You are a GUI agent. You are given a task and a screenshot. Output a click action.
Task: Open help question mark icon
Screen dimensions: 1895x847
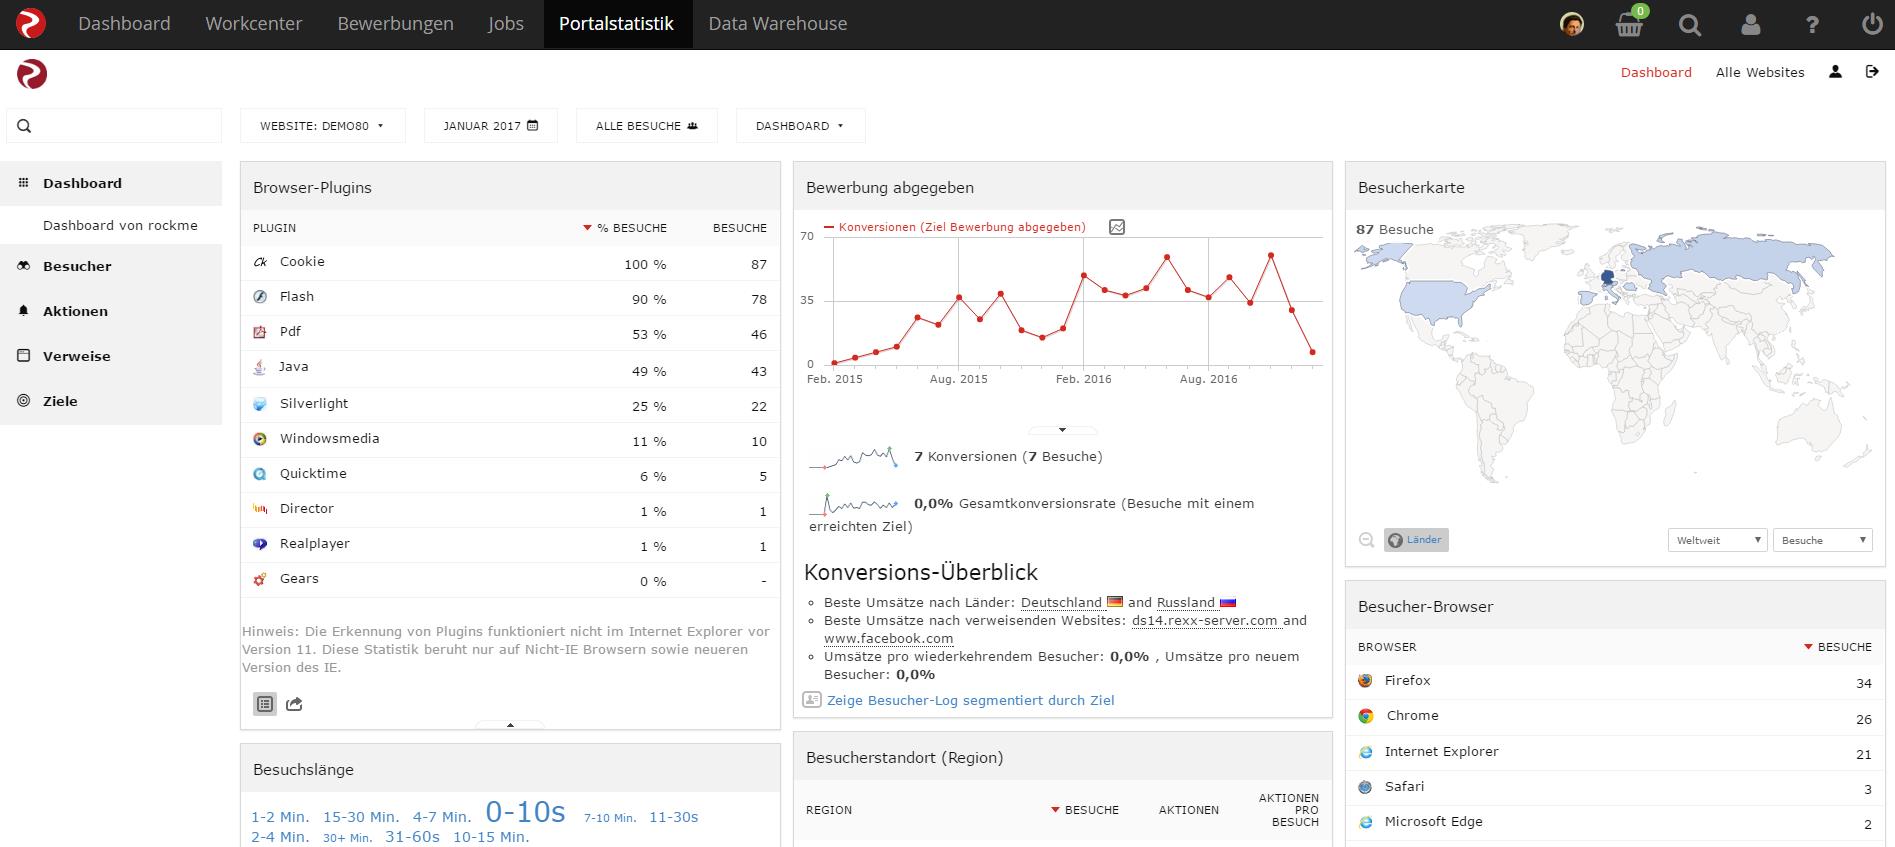[1812, 25]
